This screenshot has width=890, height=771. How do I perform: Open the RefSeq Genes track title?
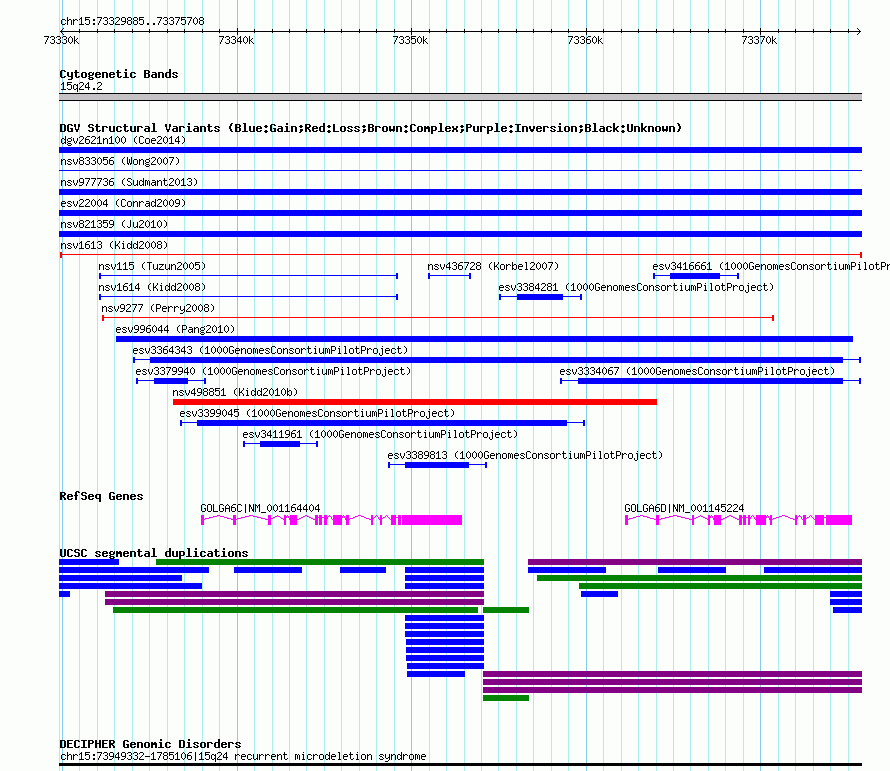click(101, 496)
